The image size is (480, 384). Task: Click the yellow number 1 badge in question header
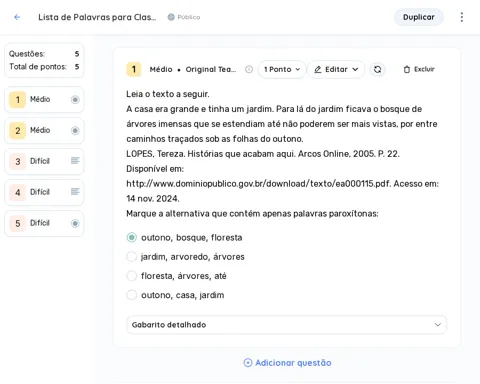click(134, 69)
